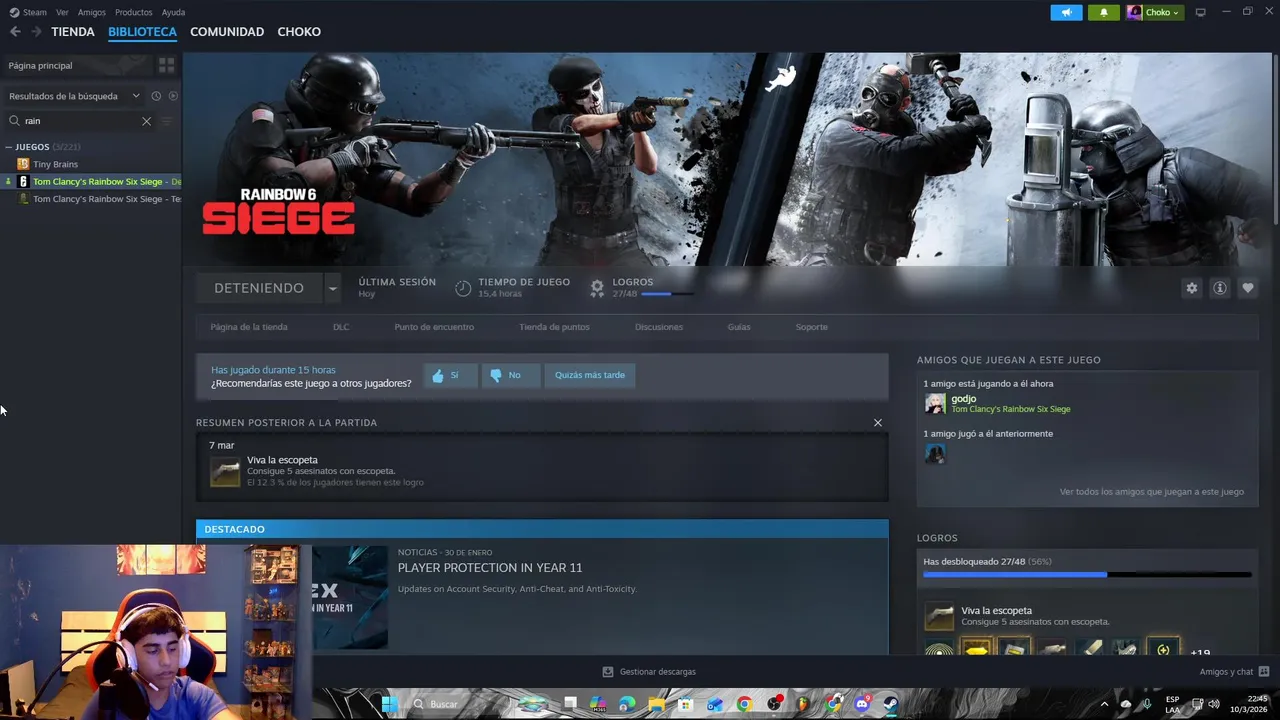Screen dimensions: 1280x720
Task: Open 'Página principal' in the library
Action: [76, 65]
